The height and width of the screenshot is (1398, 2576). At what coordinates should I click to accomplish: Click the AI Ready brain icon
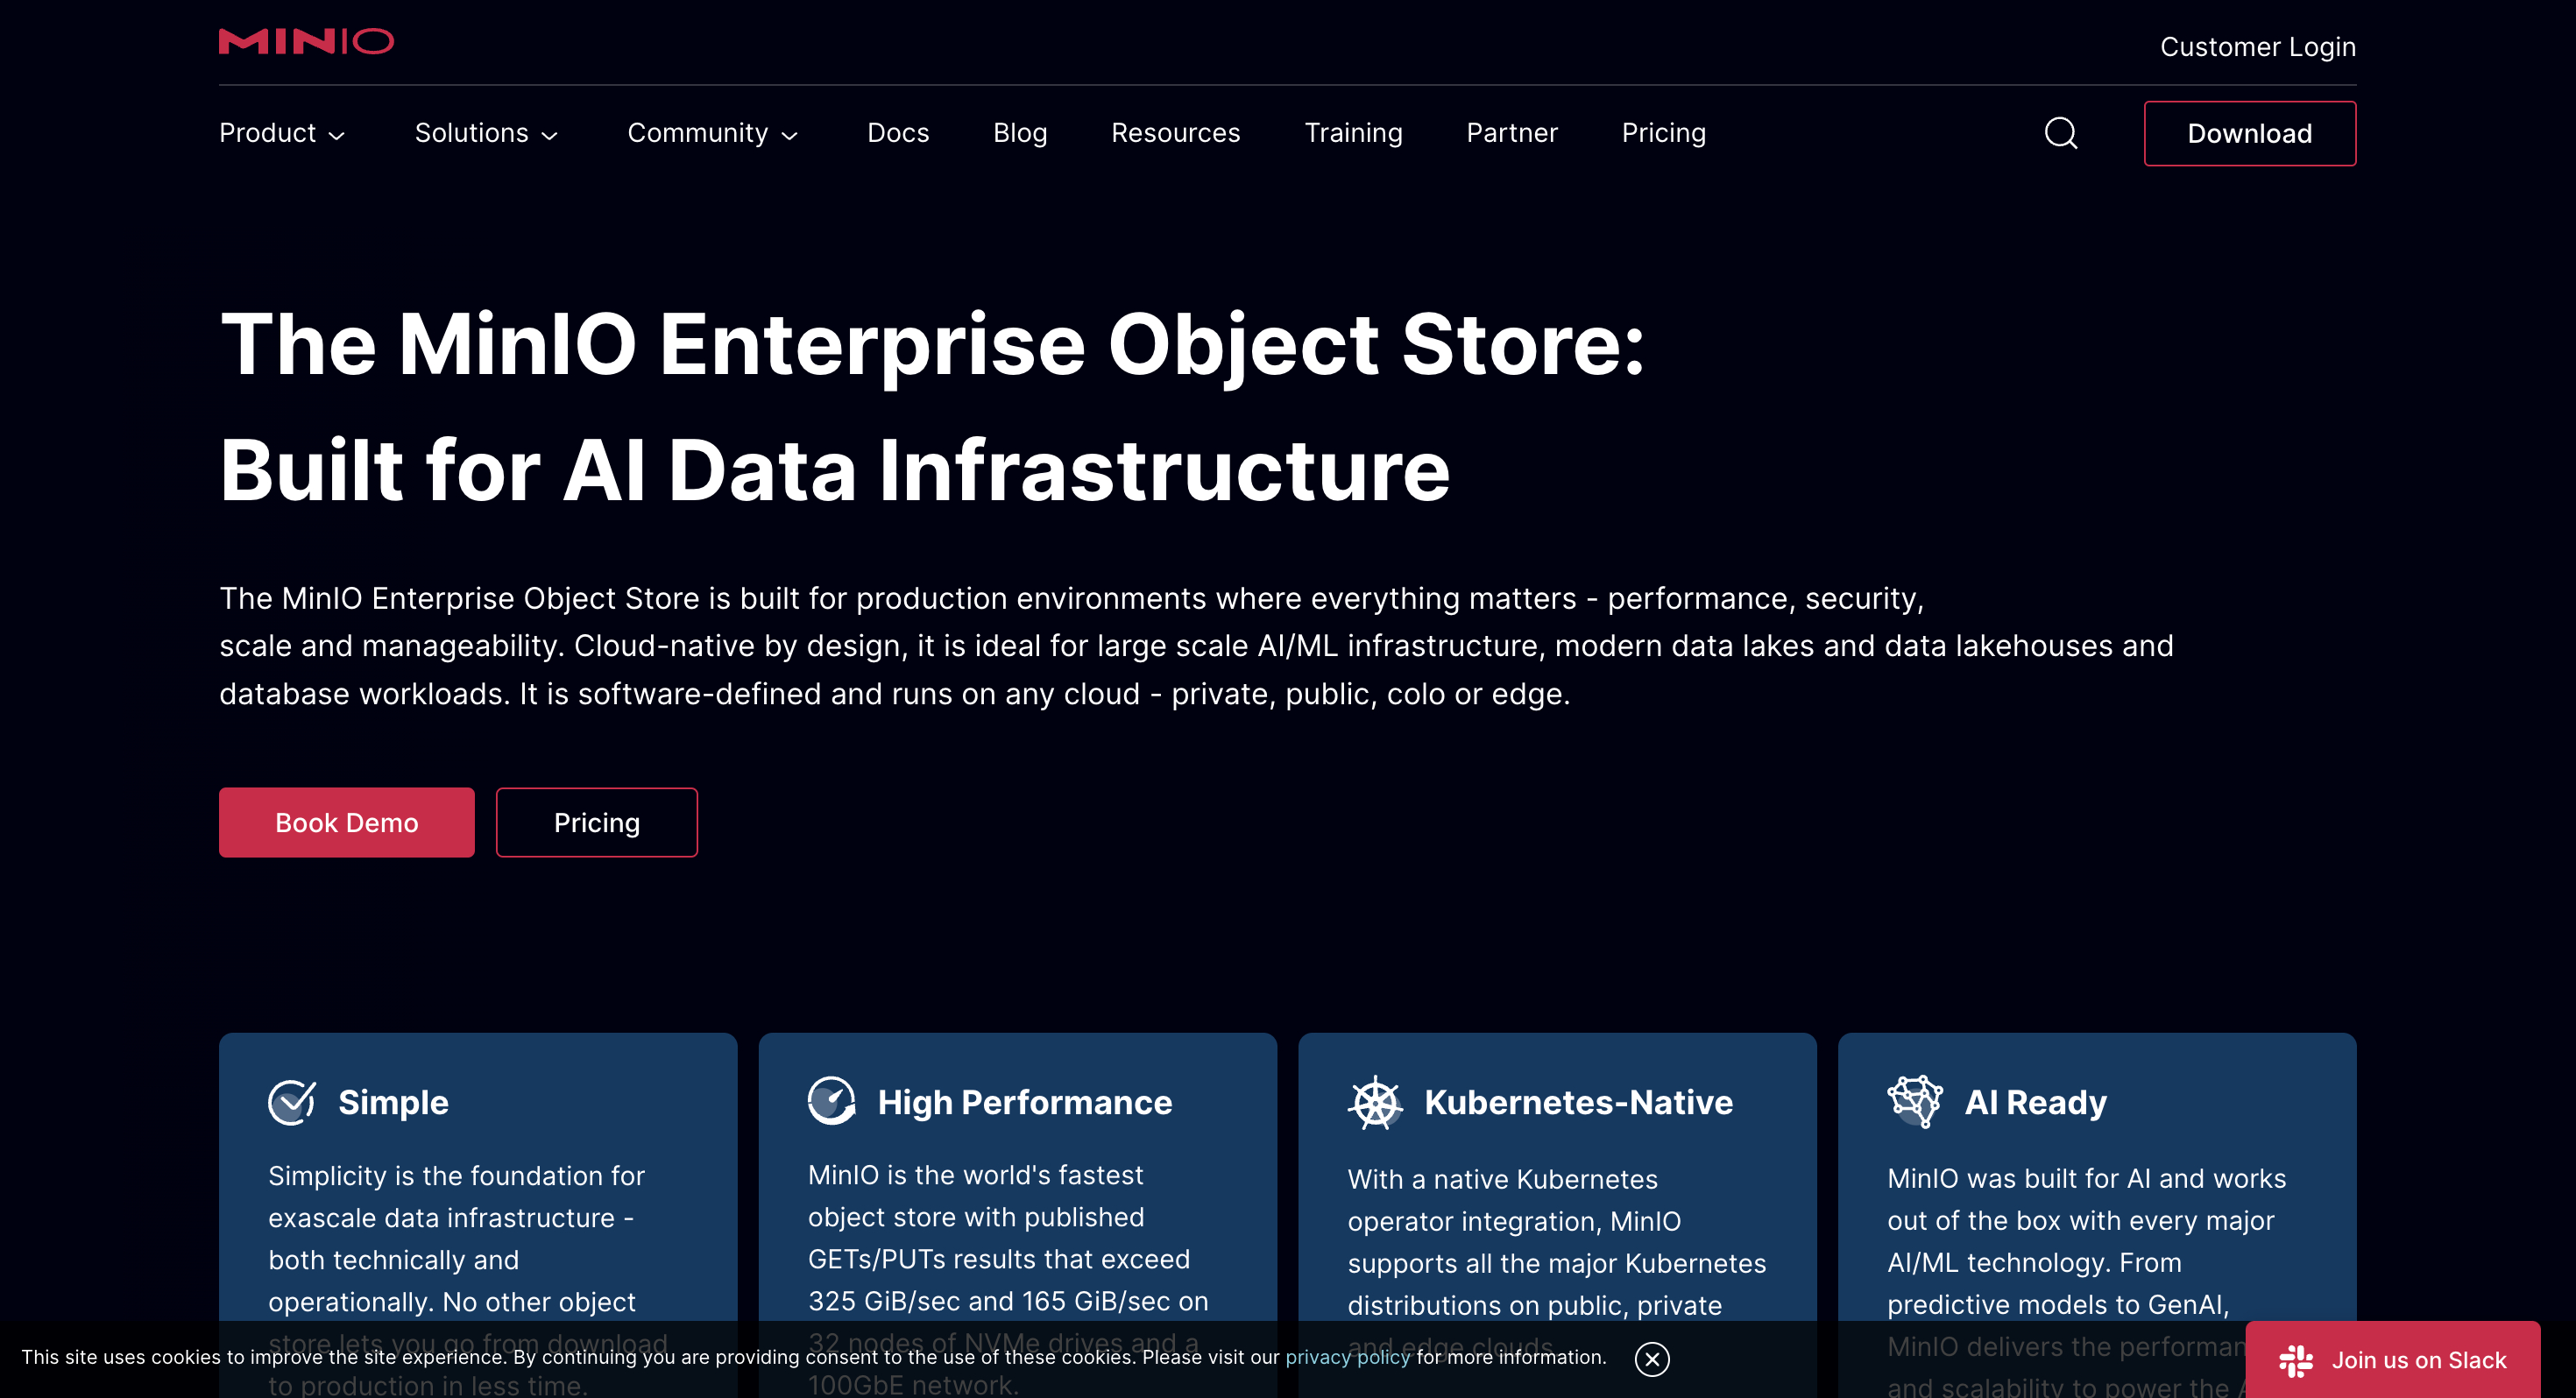click(x=1914, y=1101)
